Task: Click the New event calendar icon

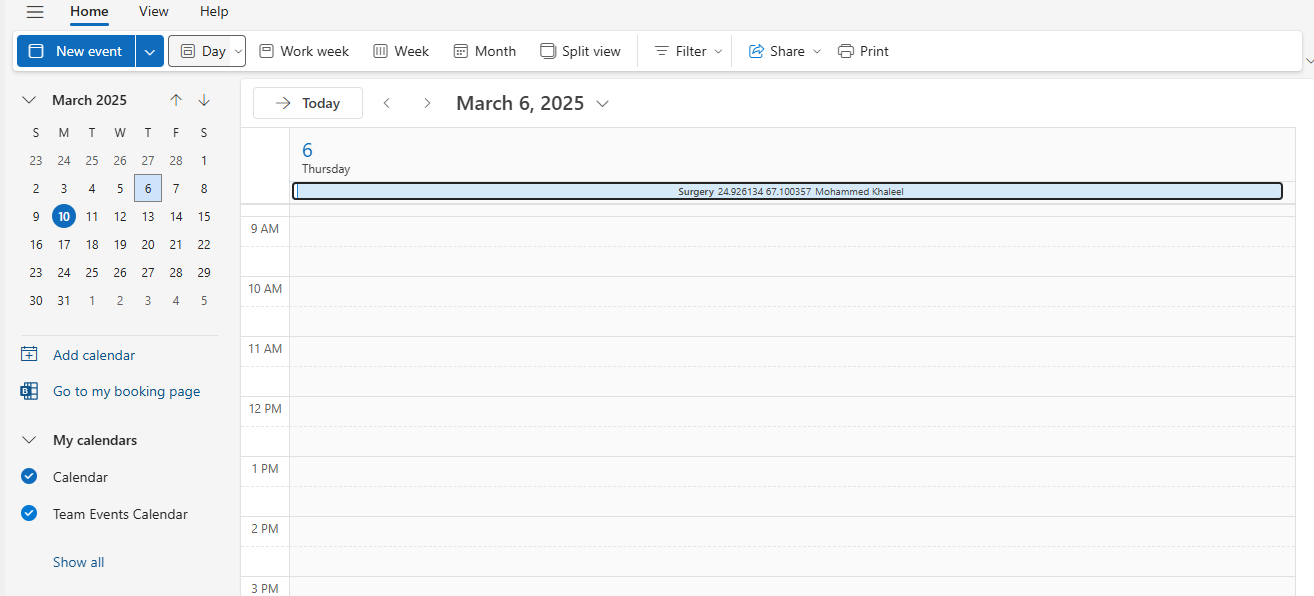Action: [37, 51]
